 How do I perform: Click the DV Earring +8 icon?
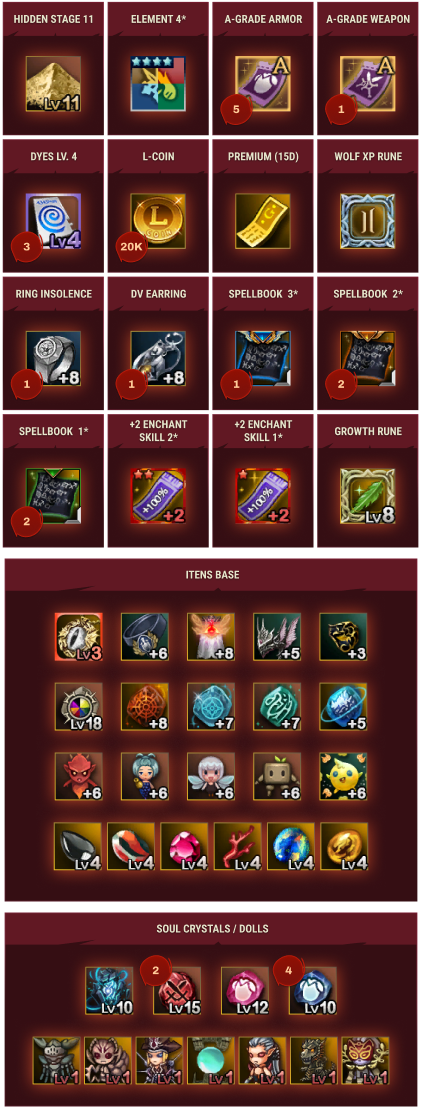pyautogui.click(x=158, y=359)
